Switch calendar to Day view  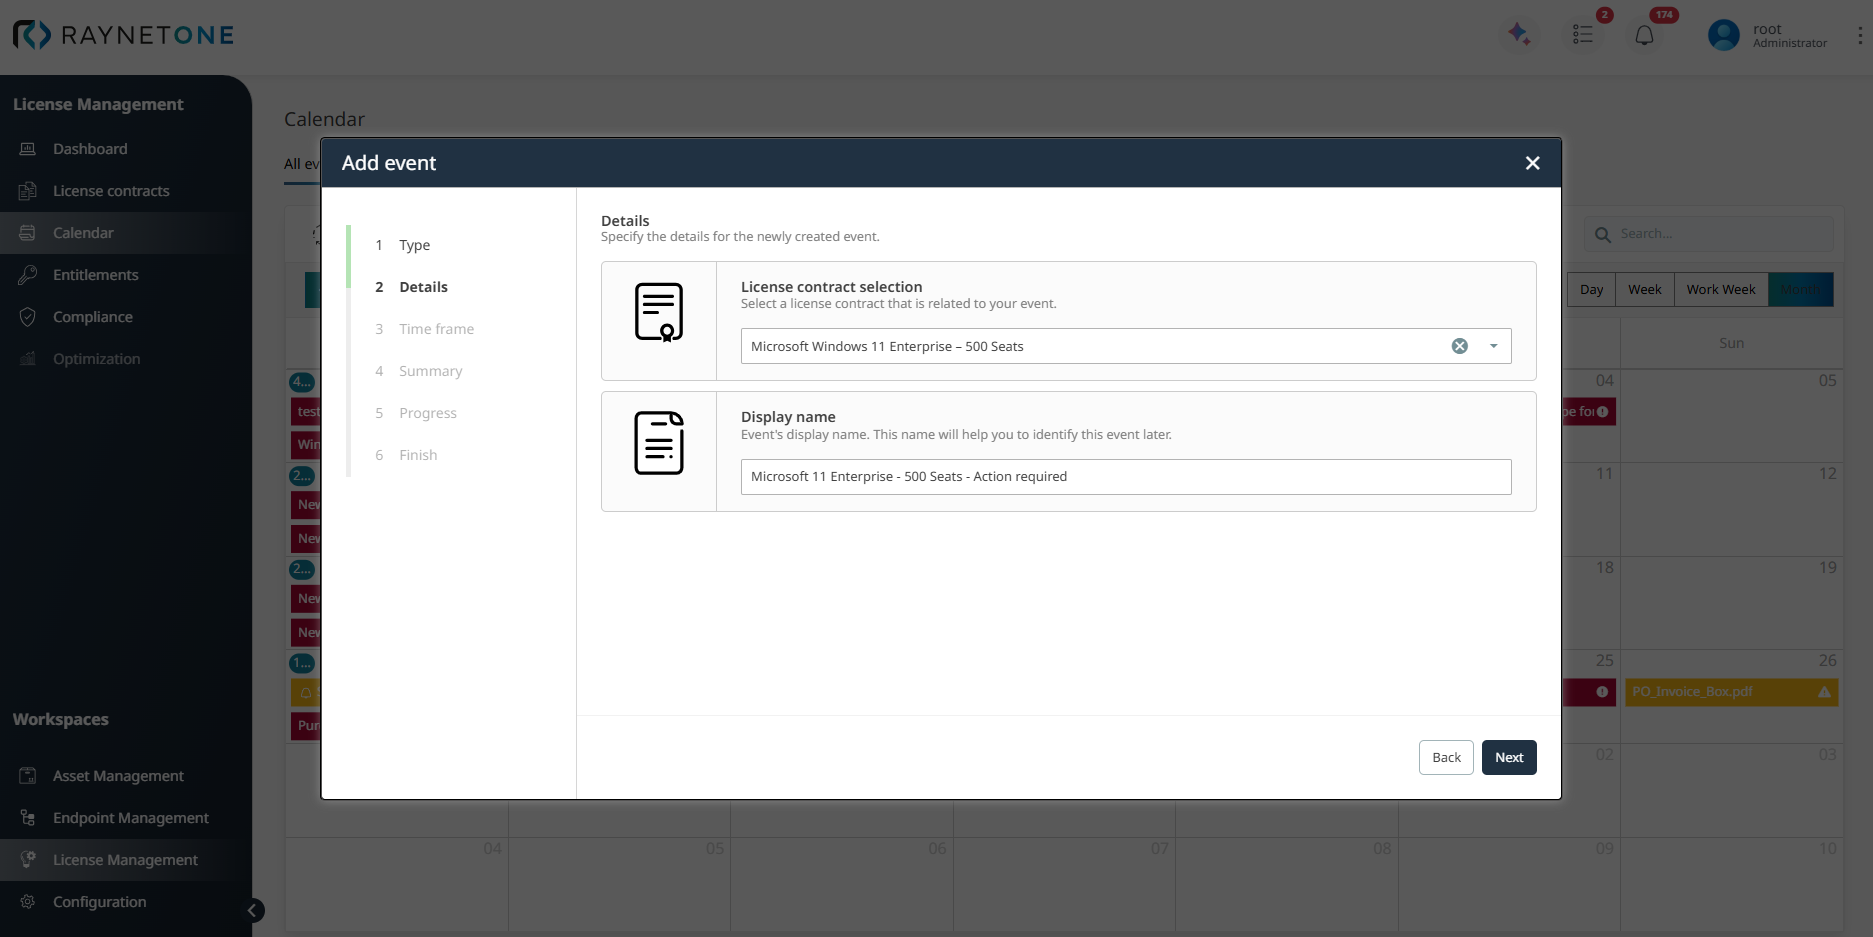(1591, 290)
